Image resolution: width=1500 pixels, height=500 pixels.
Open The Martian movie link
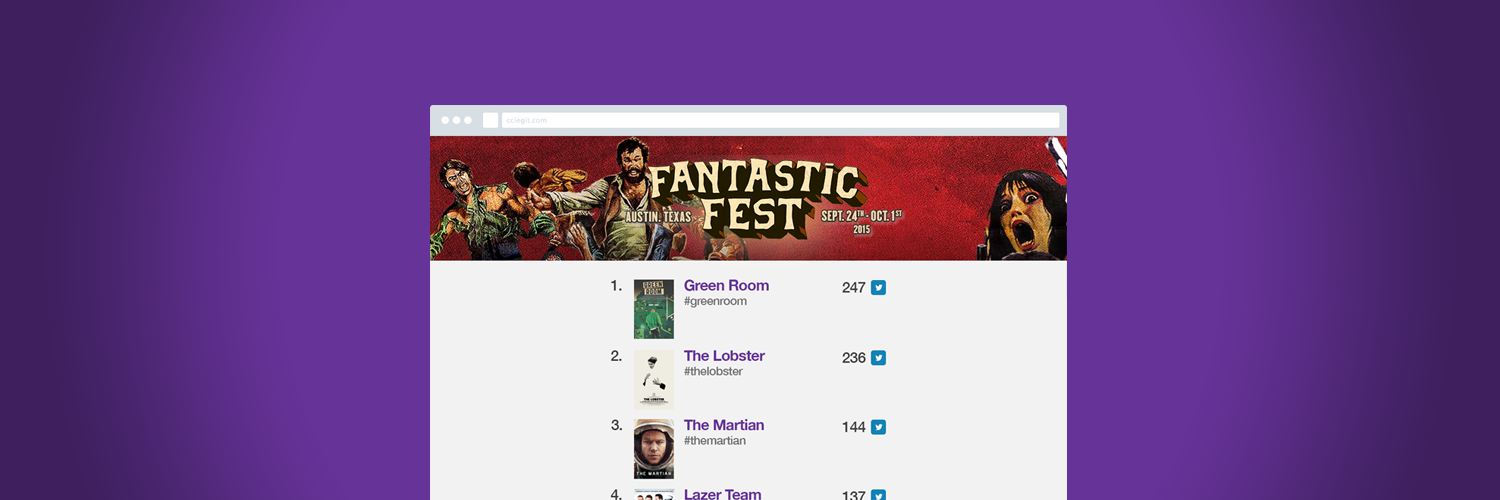(724, 425)
